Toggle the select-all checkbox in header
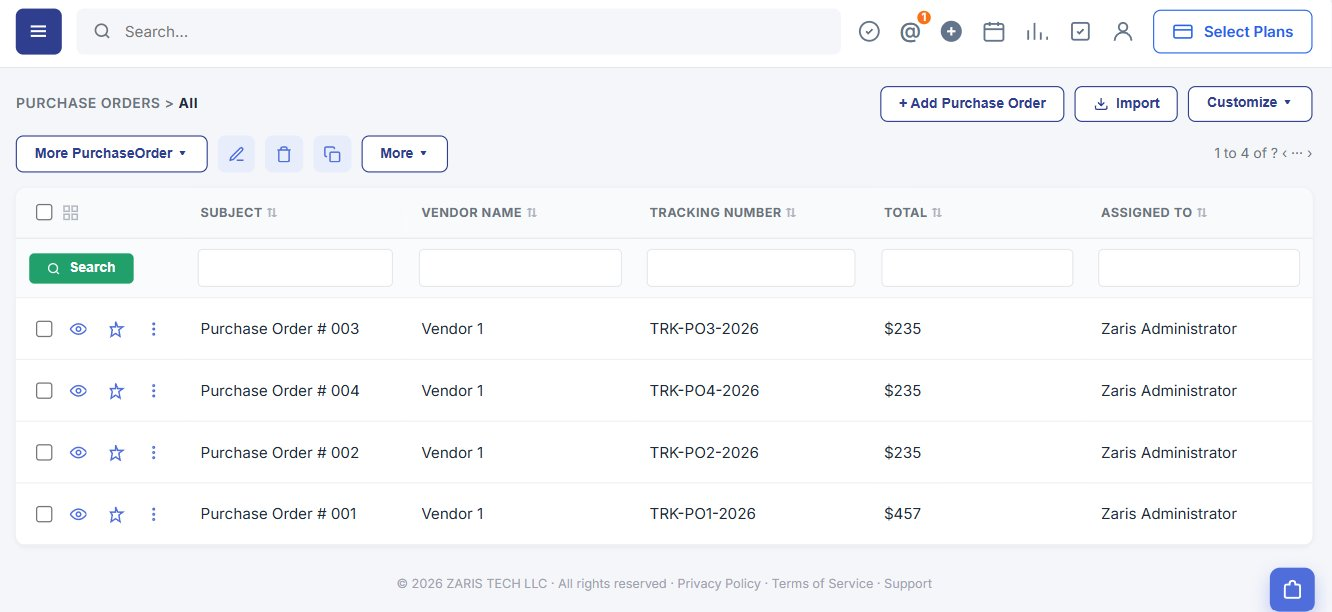This screenshot has height=612, width=1332. [x=44, y=212]
